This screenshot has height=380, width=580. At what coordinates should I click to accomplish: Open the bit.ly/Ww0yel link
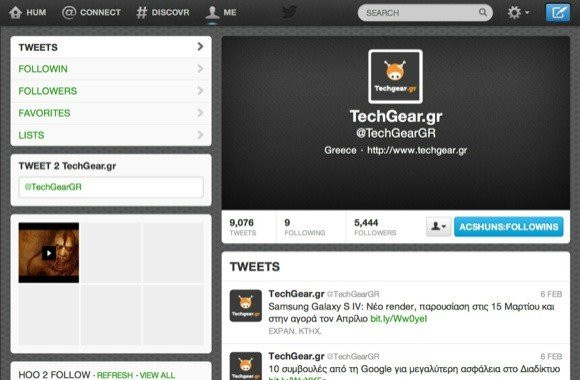pos(398,319)
